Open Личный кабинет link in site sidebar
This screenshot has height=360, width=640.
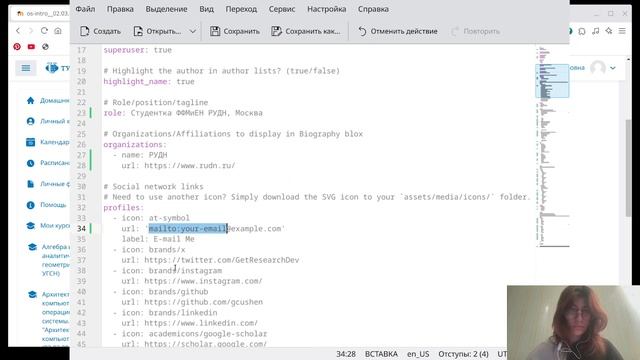pyautogui.click(x=48, y=121)
